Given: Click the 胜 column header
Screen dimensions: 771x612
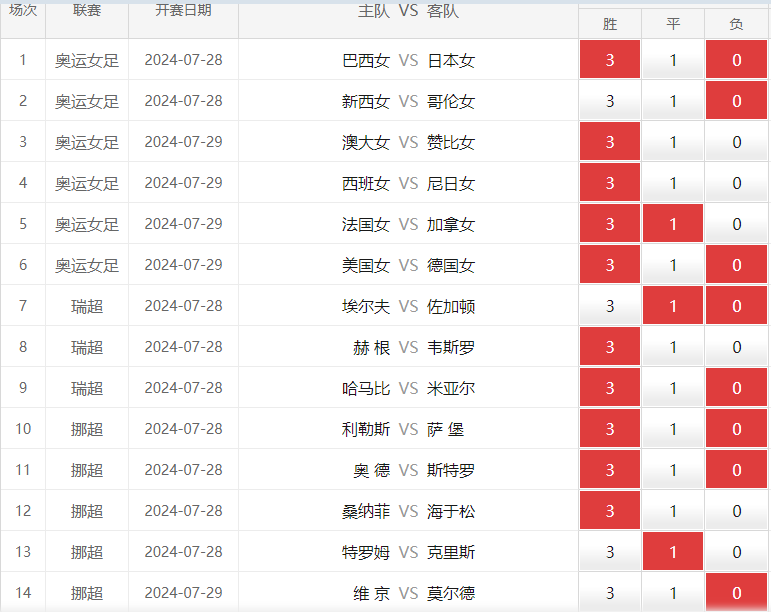Looking at the screenshot, I should click(610, 24).
